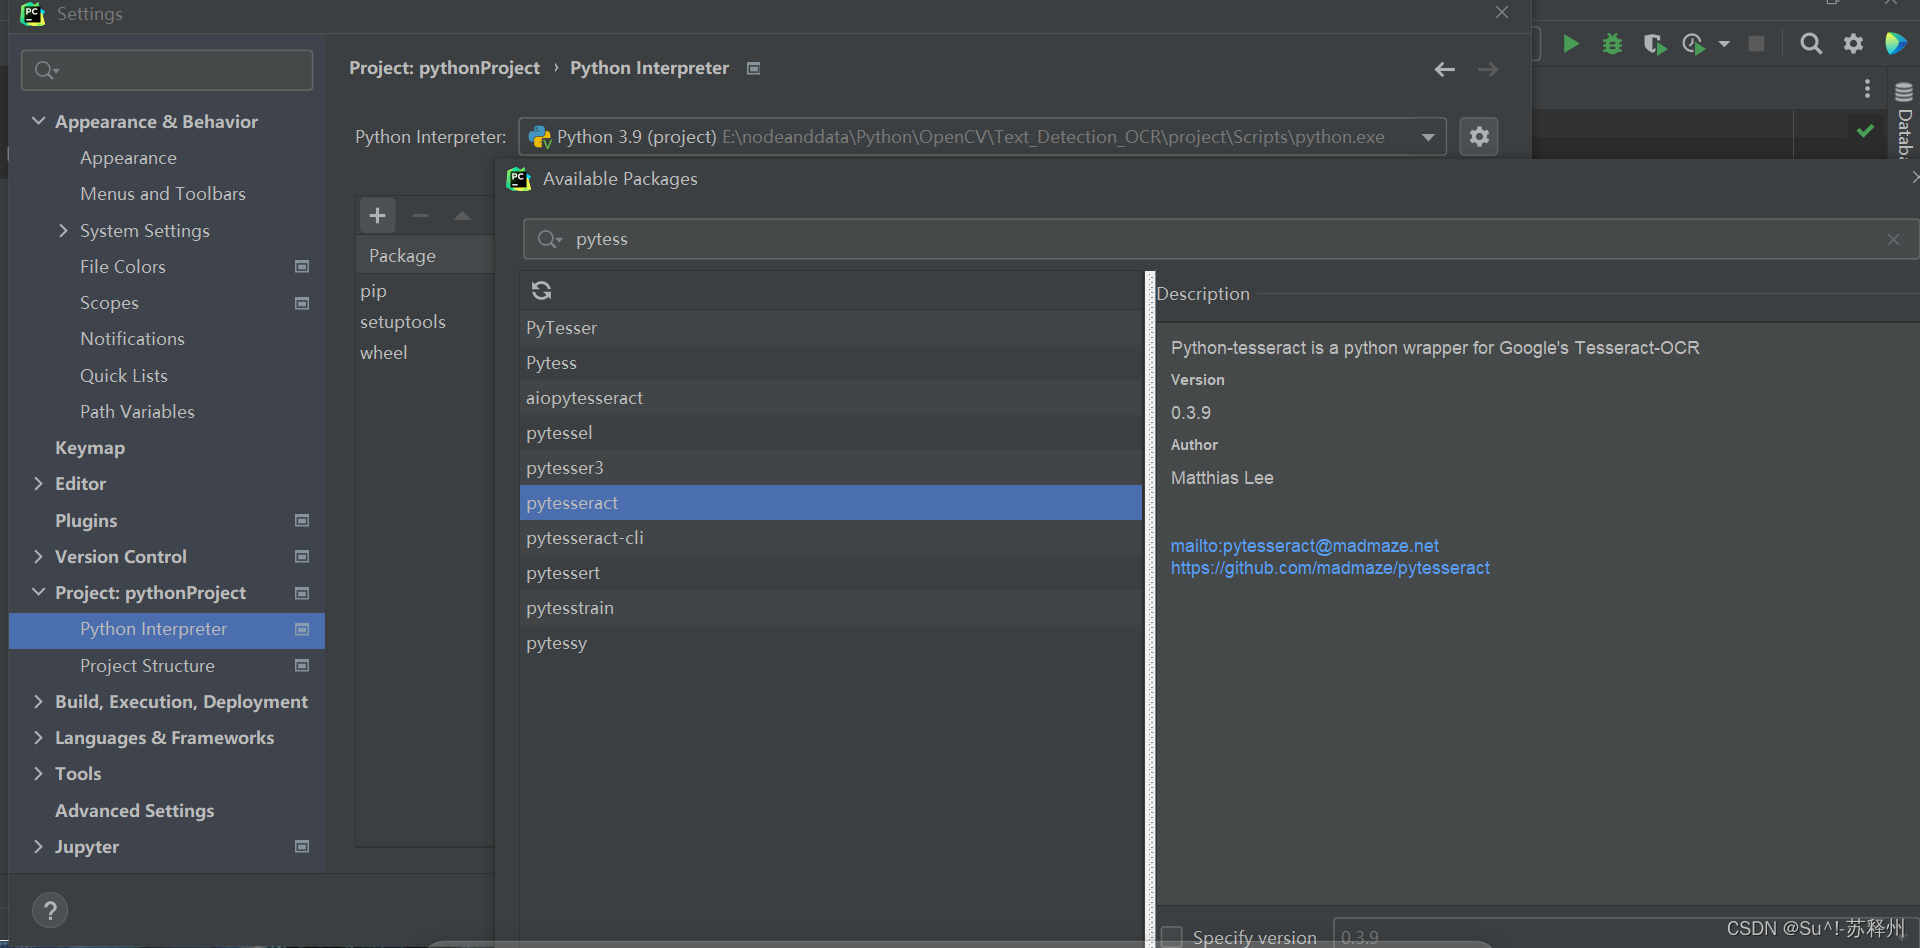
Task: Select the pytesstrain package
Action: [x=830, y=608]
